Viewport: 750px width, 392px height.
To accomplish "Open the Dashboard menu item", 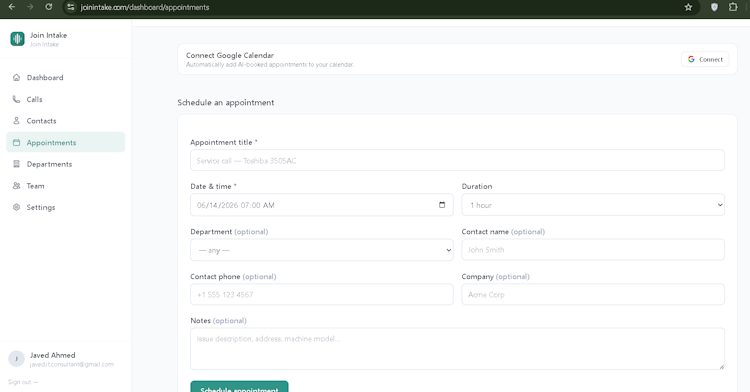I will click(x=66, y=77).
